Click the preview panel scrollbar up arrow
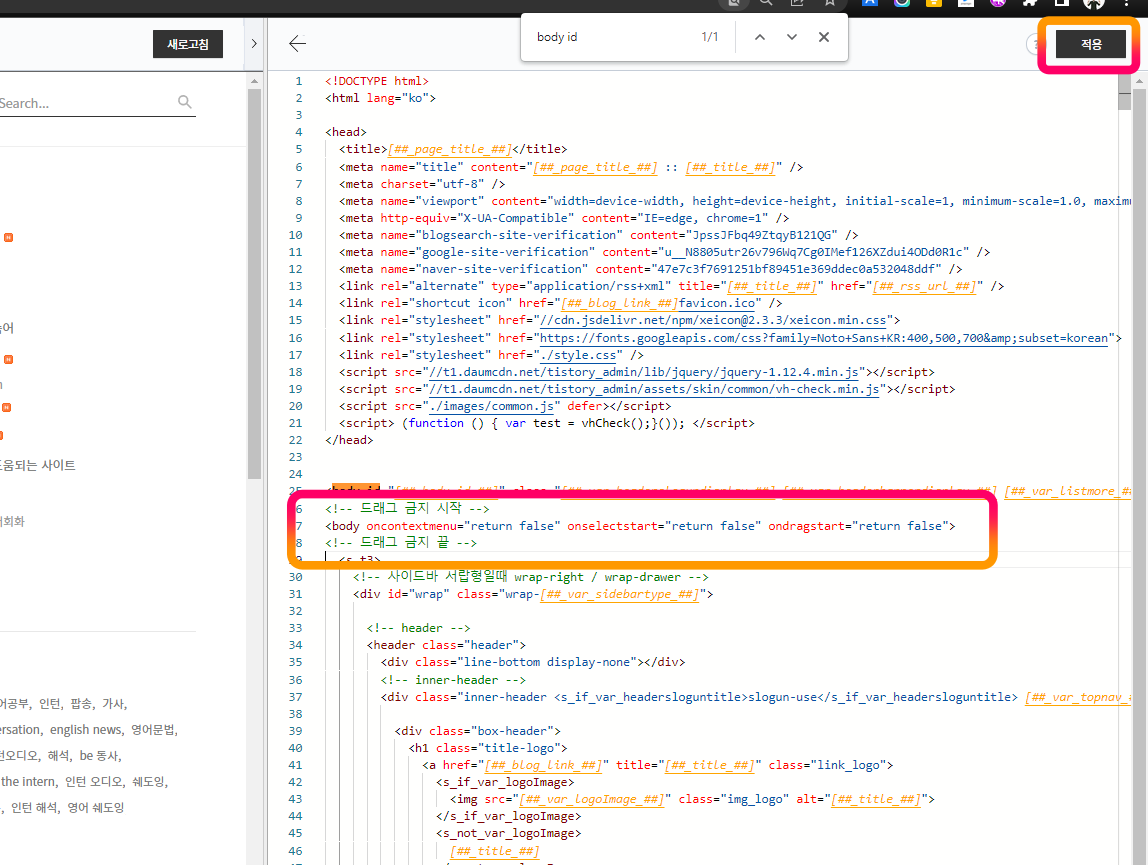Viewport: 1148px width, 865px height. [x=254, y=81]
